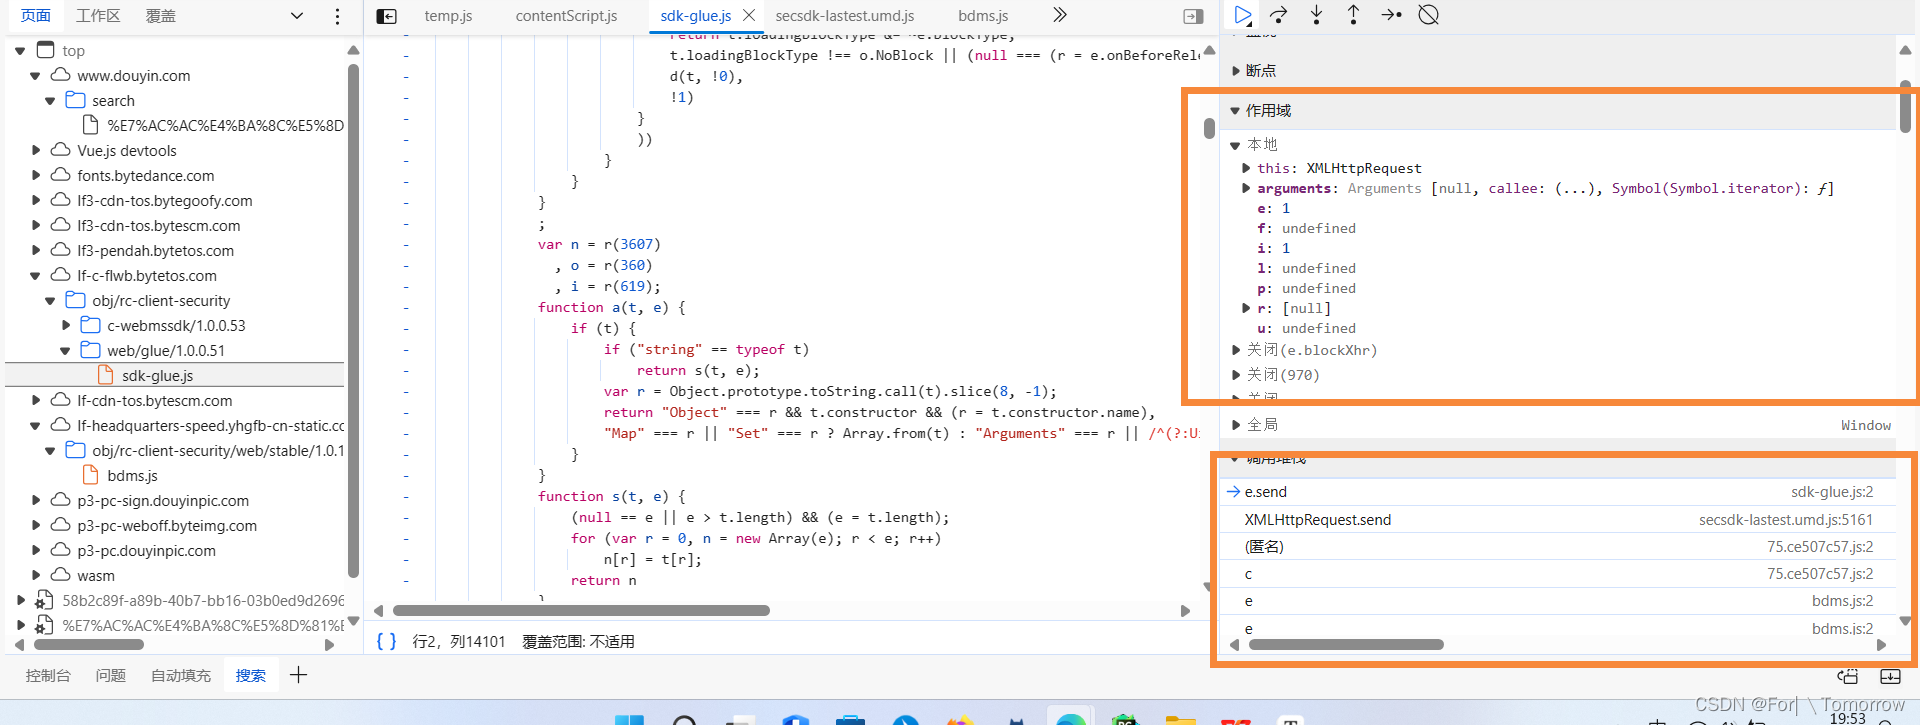Open the 控制台 console drawer tab
1920x725 pixels.
pos(48,676)
